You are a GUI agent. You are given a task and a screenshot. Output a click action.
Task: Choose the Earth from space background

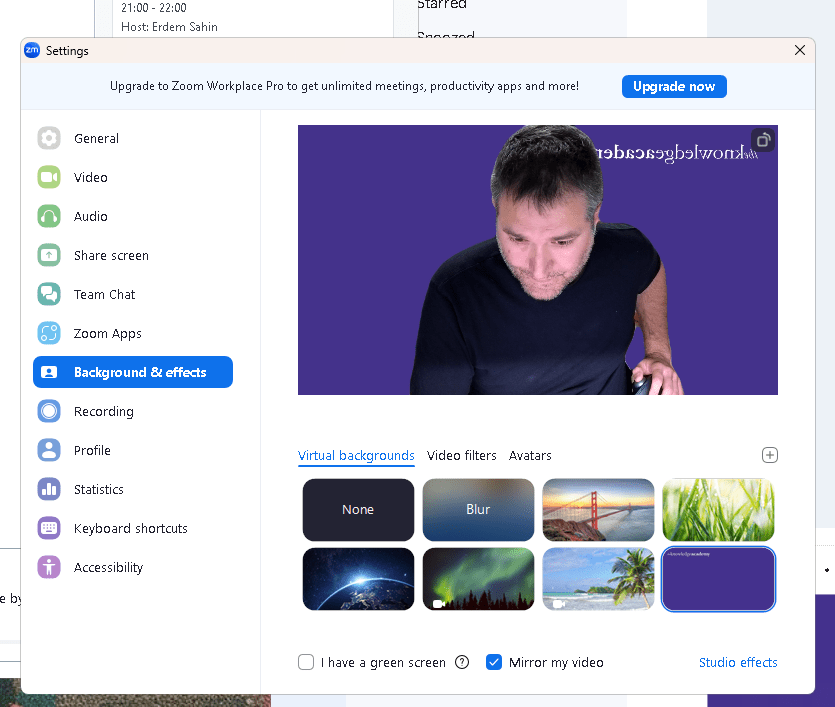pyautogui.click(x=358, y=579)
